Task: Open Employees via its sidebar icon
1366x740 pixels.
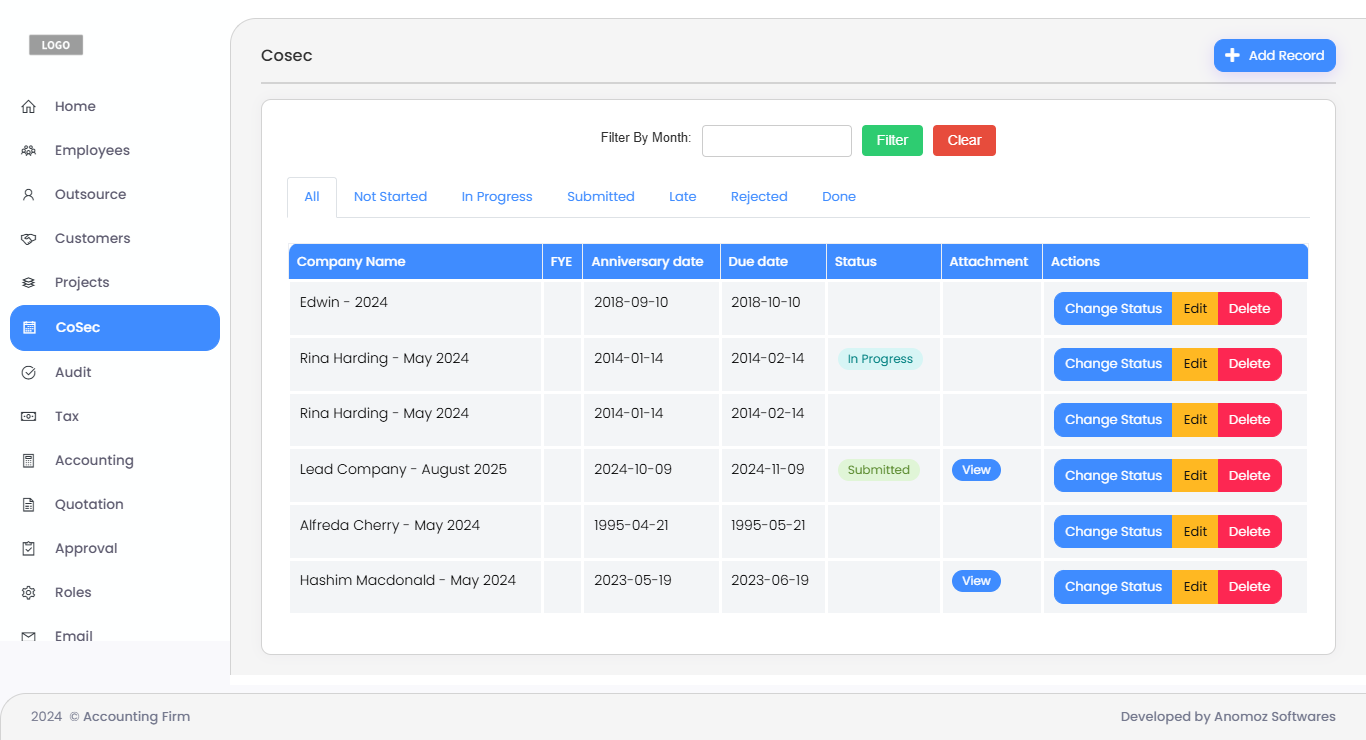Action: tap(29, 151)
